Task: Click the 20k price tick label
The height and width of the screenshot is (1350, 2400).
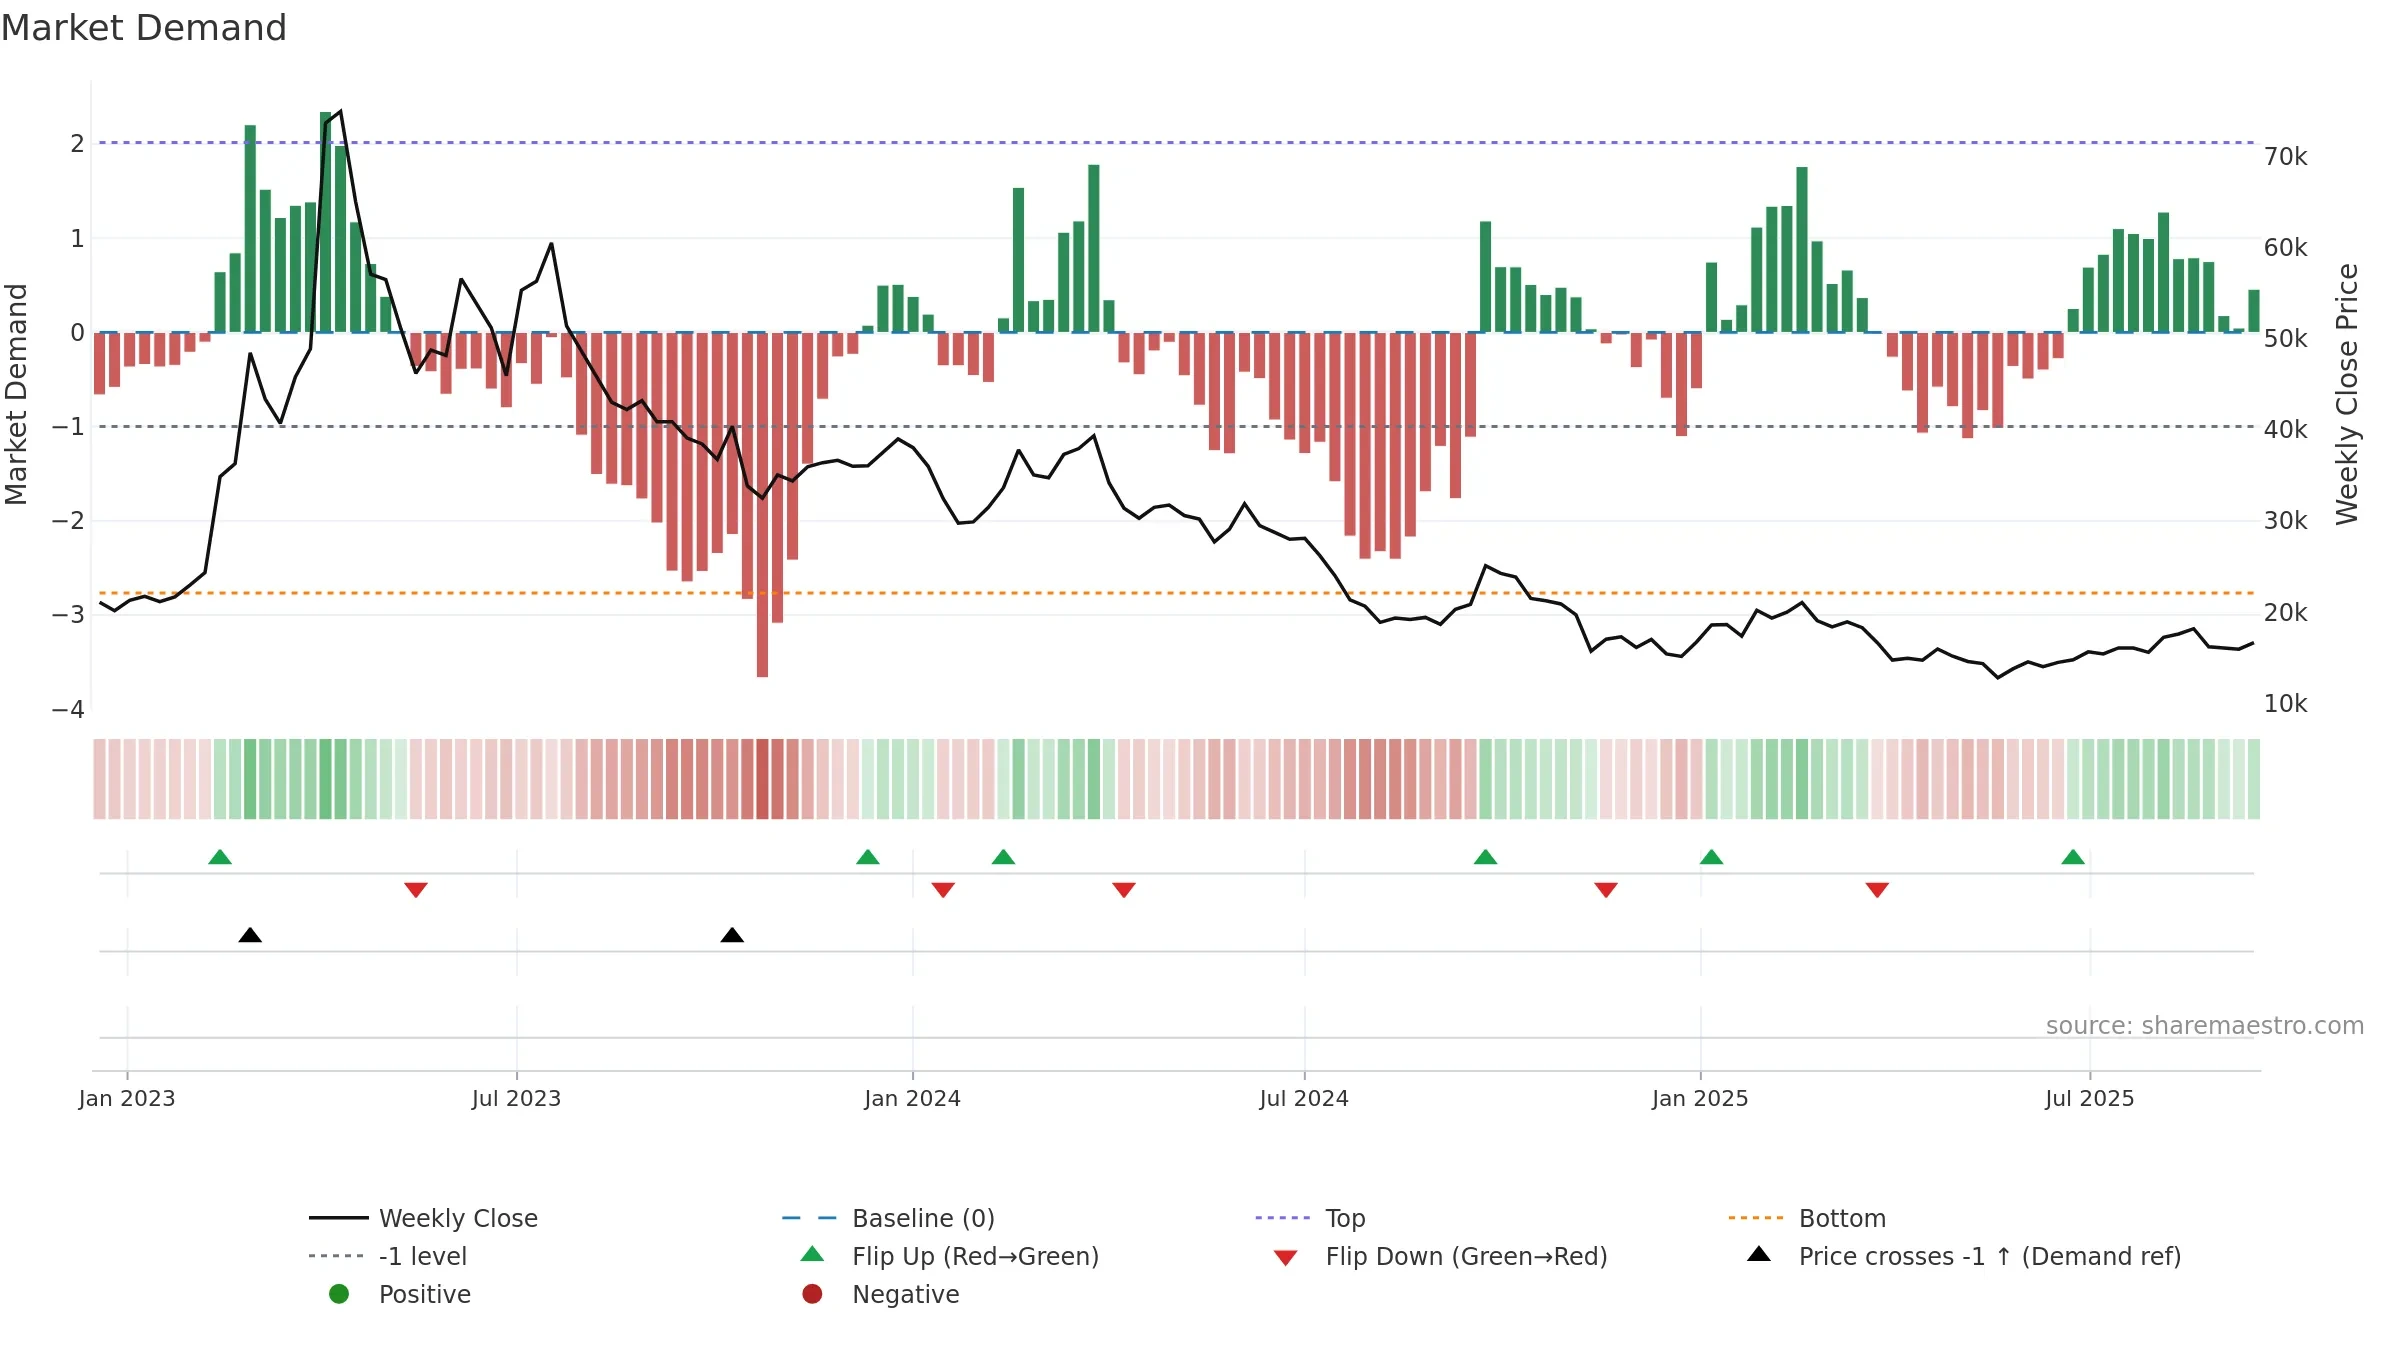Action: click(2286, 613)
